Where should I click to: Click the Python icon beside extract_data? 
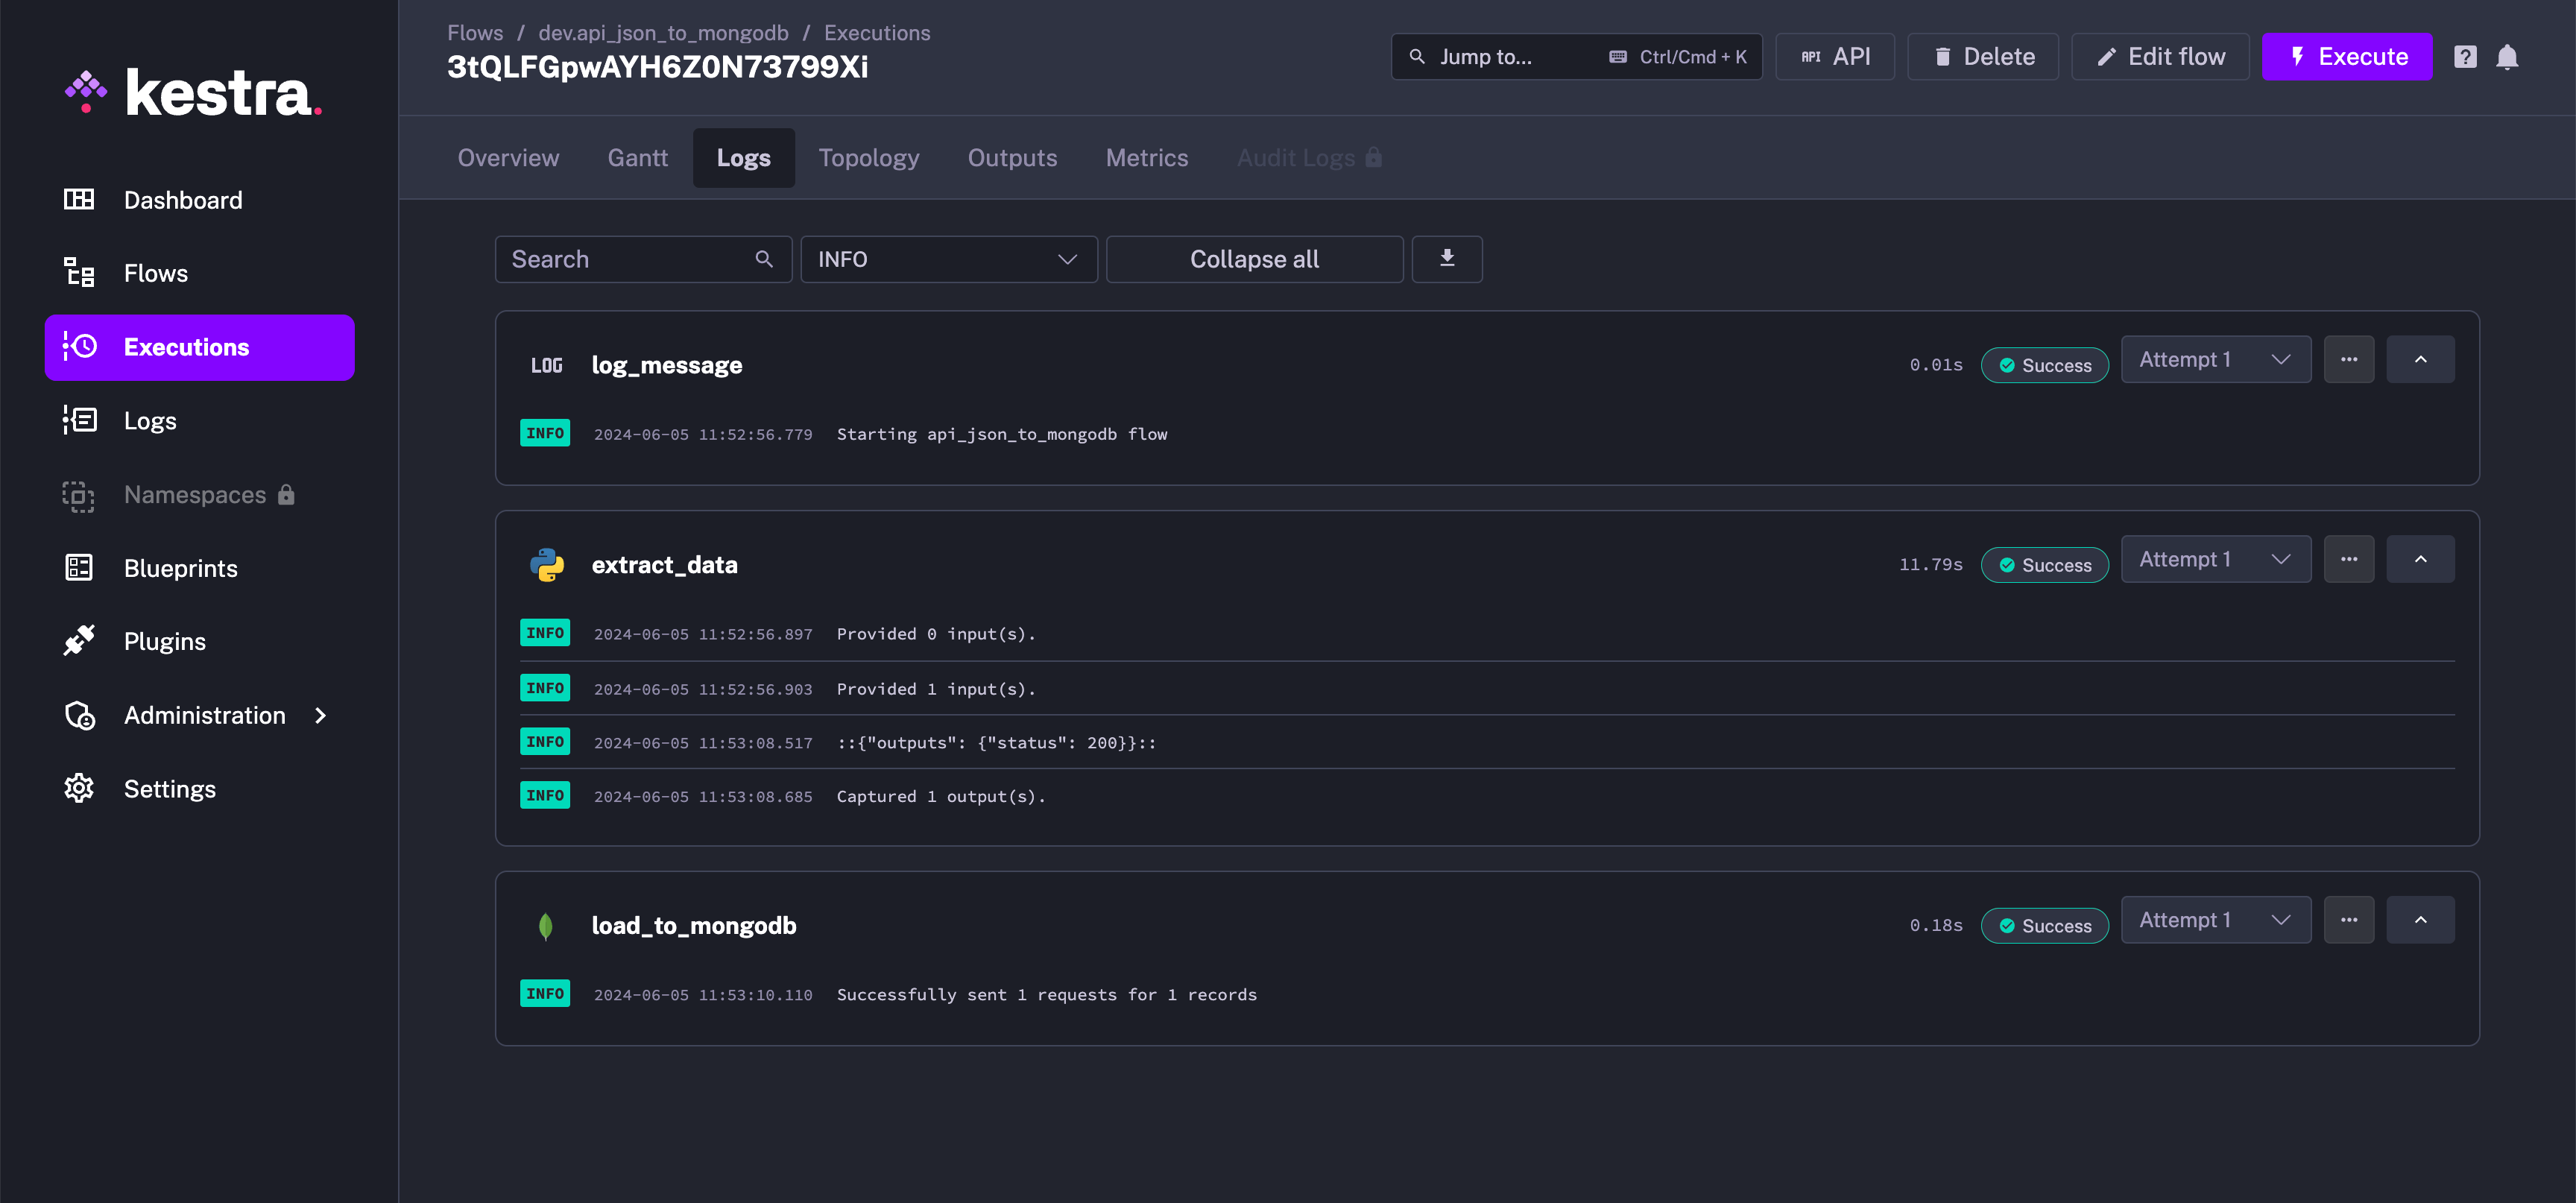coord(547,565)
